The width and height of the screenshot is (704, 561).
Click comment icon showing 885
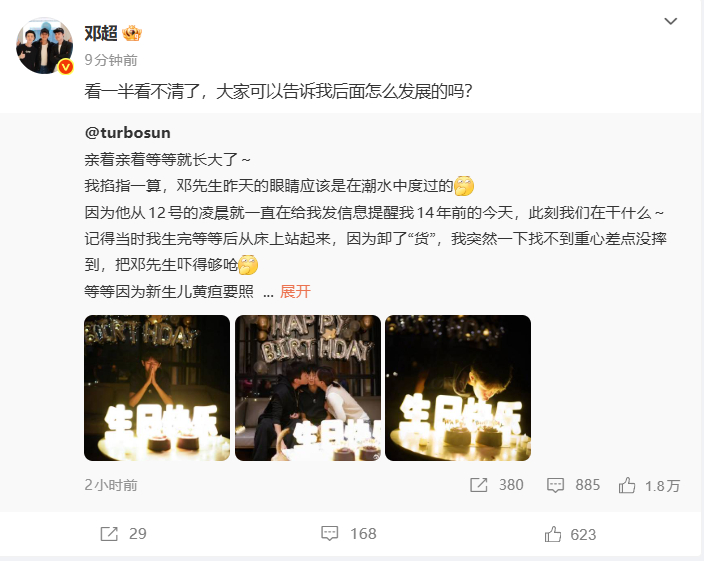[x=555, y=485]
